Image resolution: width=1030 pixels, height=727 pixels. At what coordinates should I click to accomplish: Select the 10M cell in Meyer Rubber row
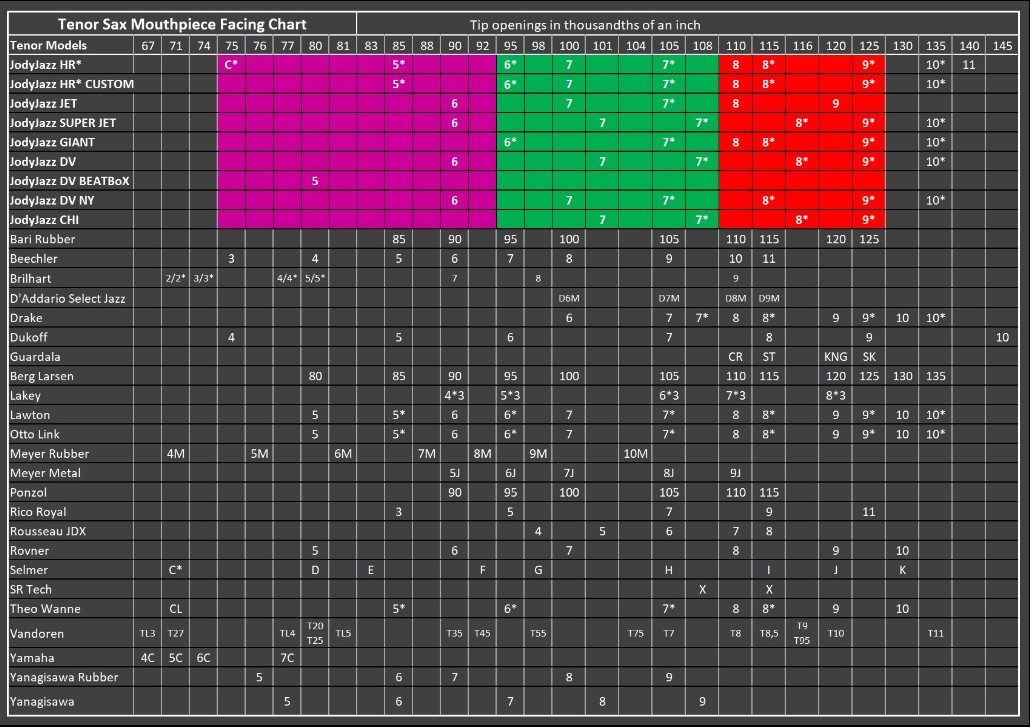point(635,454)
